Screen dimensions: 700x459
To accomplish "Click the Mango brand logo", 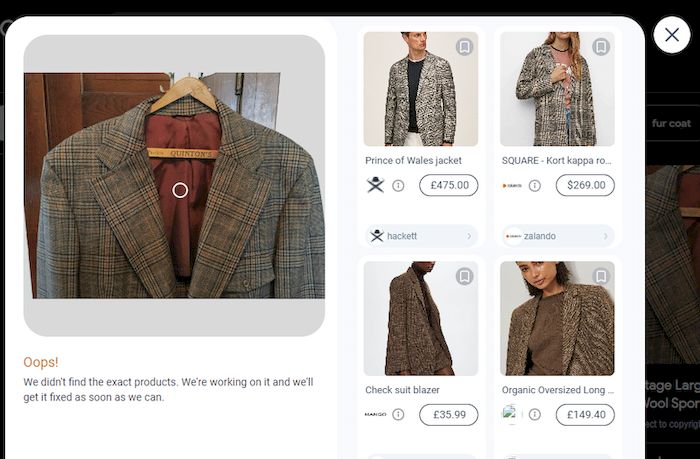I will [376, 414].
